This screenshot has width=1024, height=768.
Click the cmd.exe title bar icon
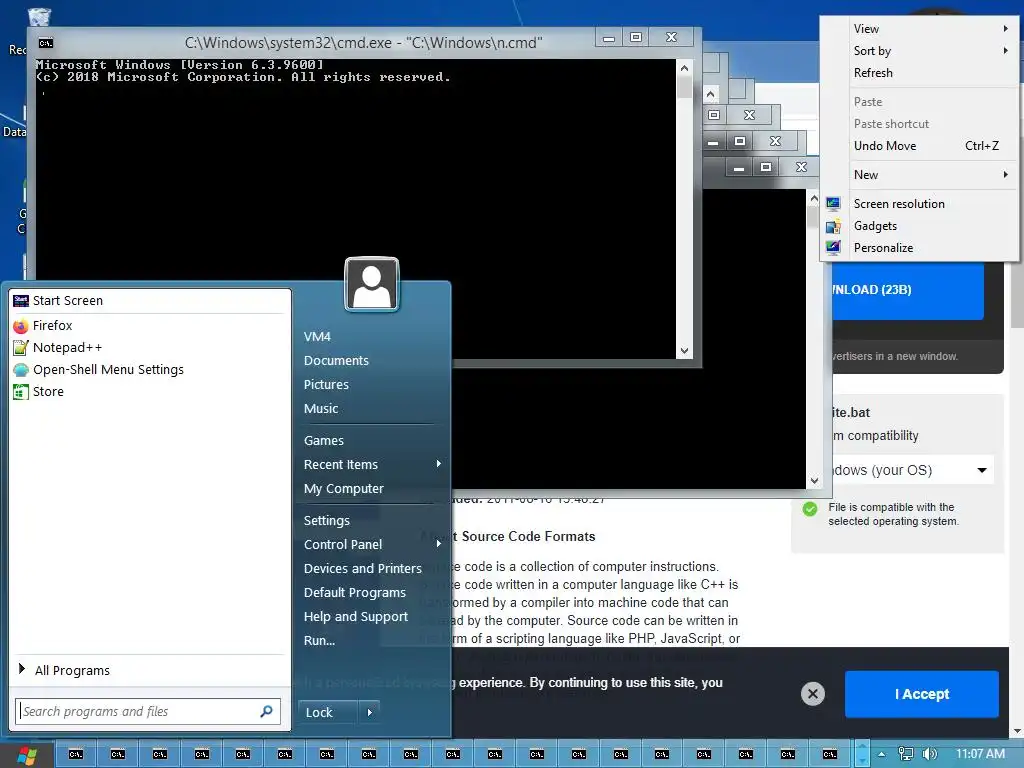click(x=46, y=43)
